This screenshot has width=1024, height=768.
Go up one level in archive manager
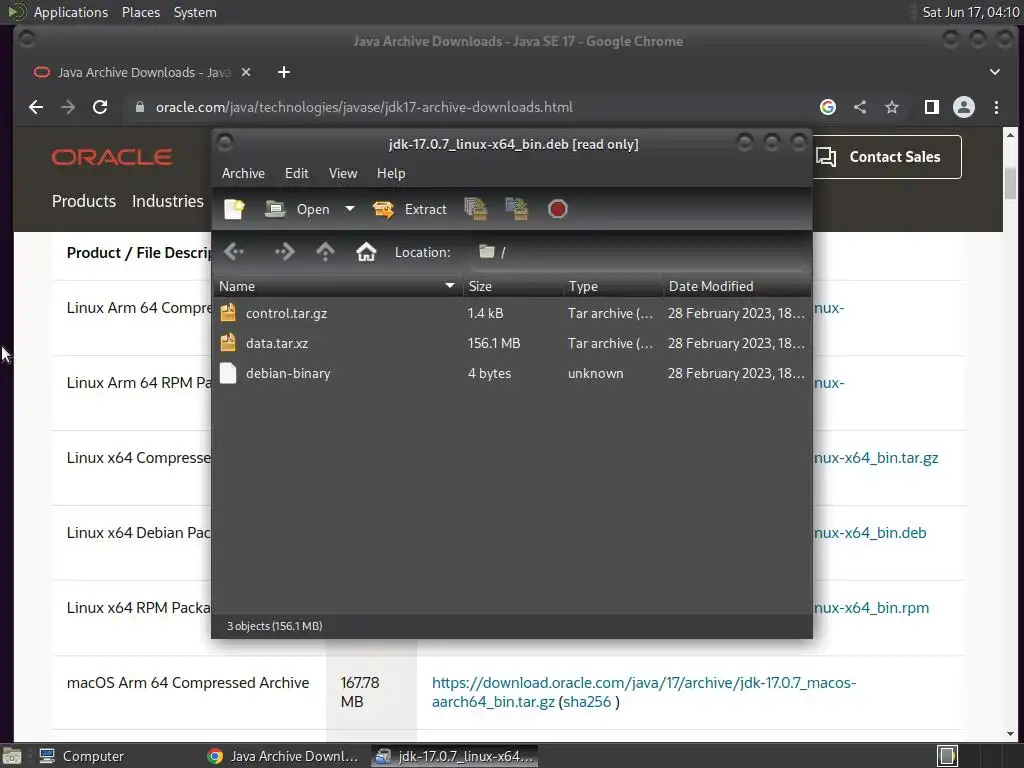coord(325,252)
